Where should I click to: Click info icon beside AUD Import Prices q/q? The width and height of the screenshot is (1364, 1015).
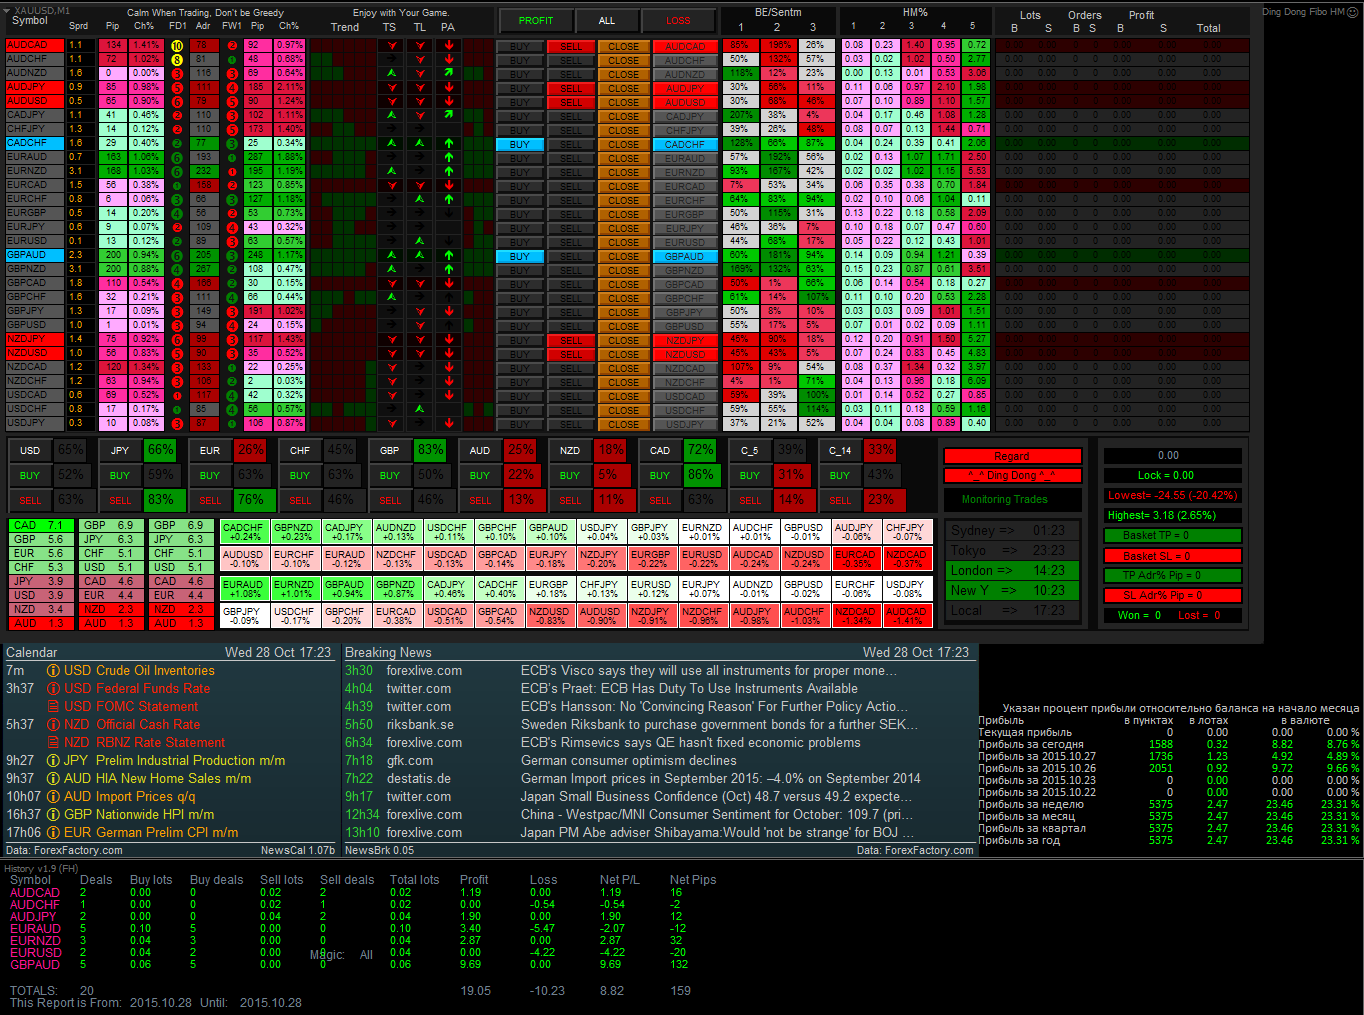[53, 797]
